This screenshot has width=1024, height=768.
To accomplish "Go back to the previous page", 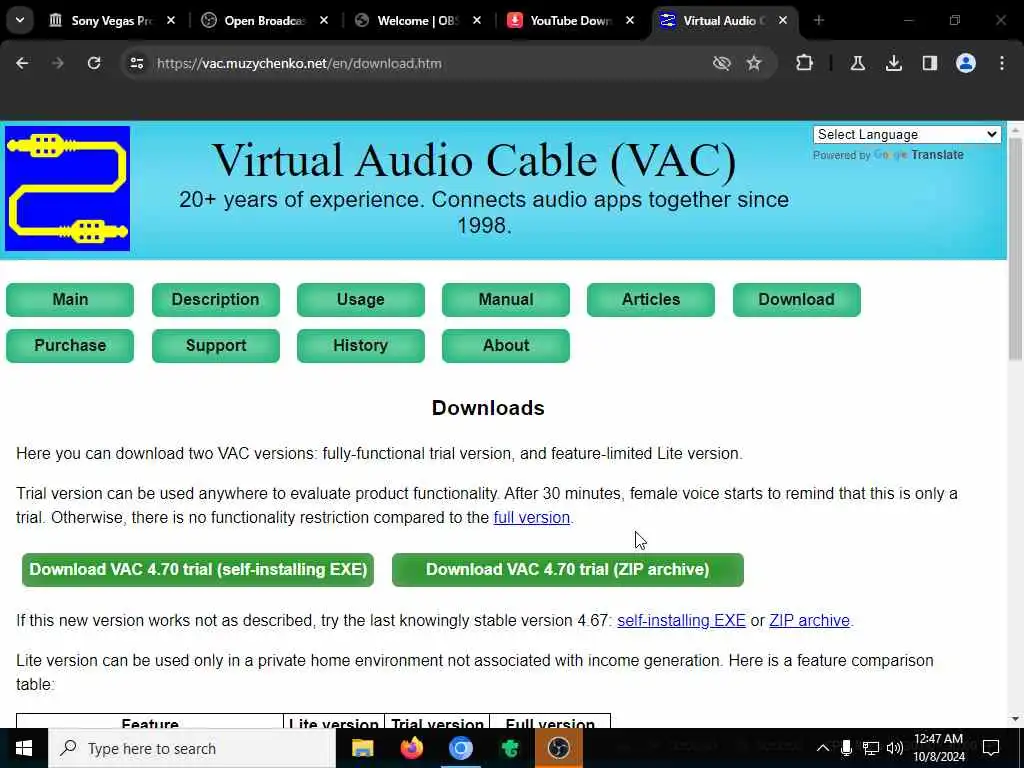I will coord(22,63).
